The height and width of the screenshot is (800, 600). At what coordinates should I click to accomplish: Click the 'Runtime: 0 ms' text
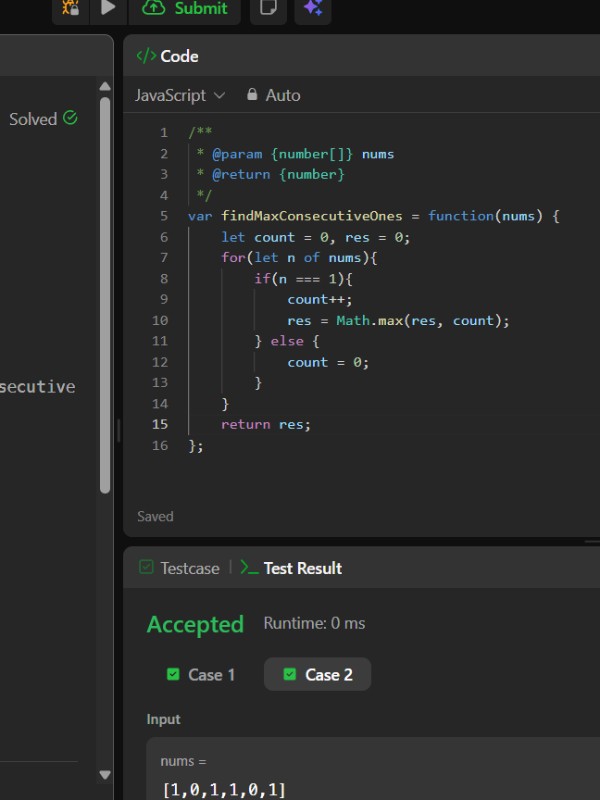314,623
